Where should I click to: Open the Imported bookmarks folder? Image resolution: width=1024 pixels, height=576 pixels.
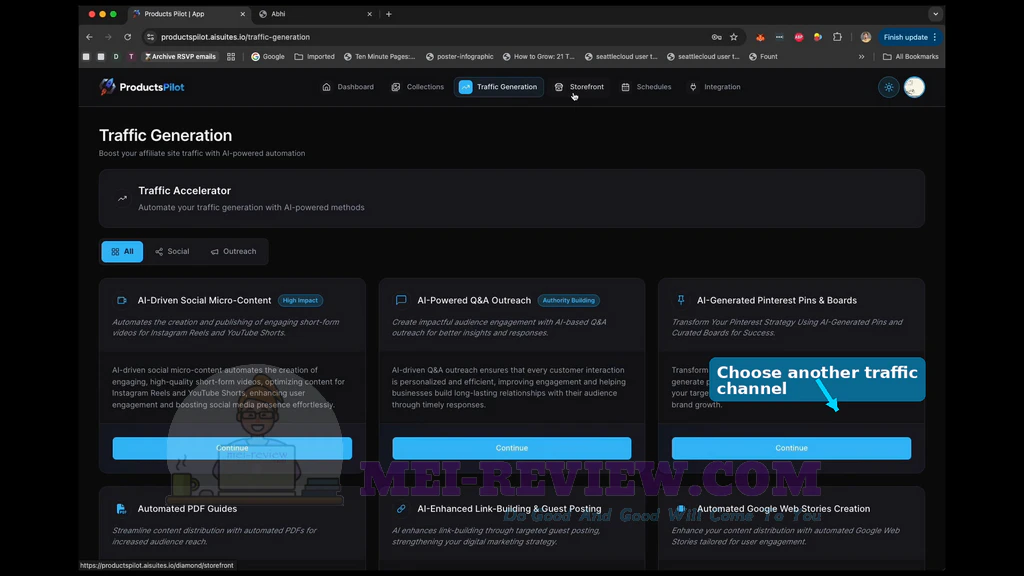point(314,57)
